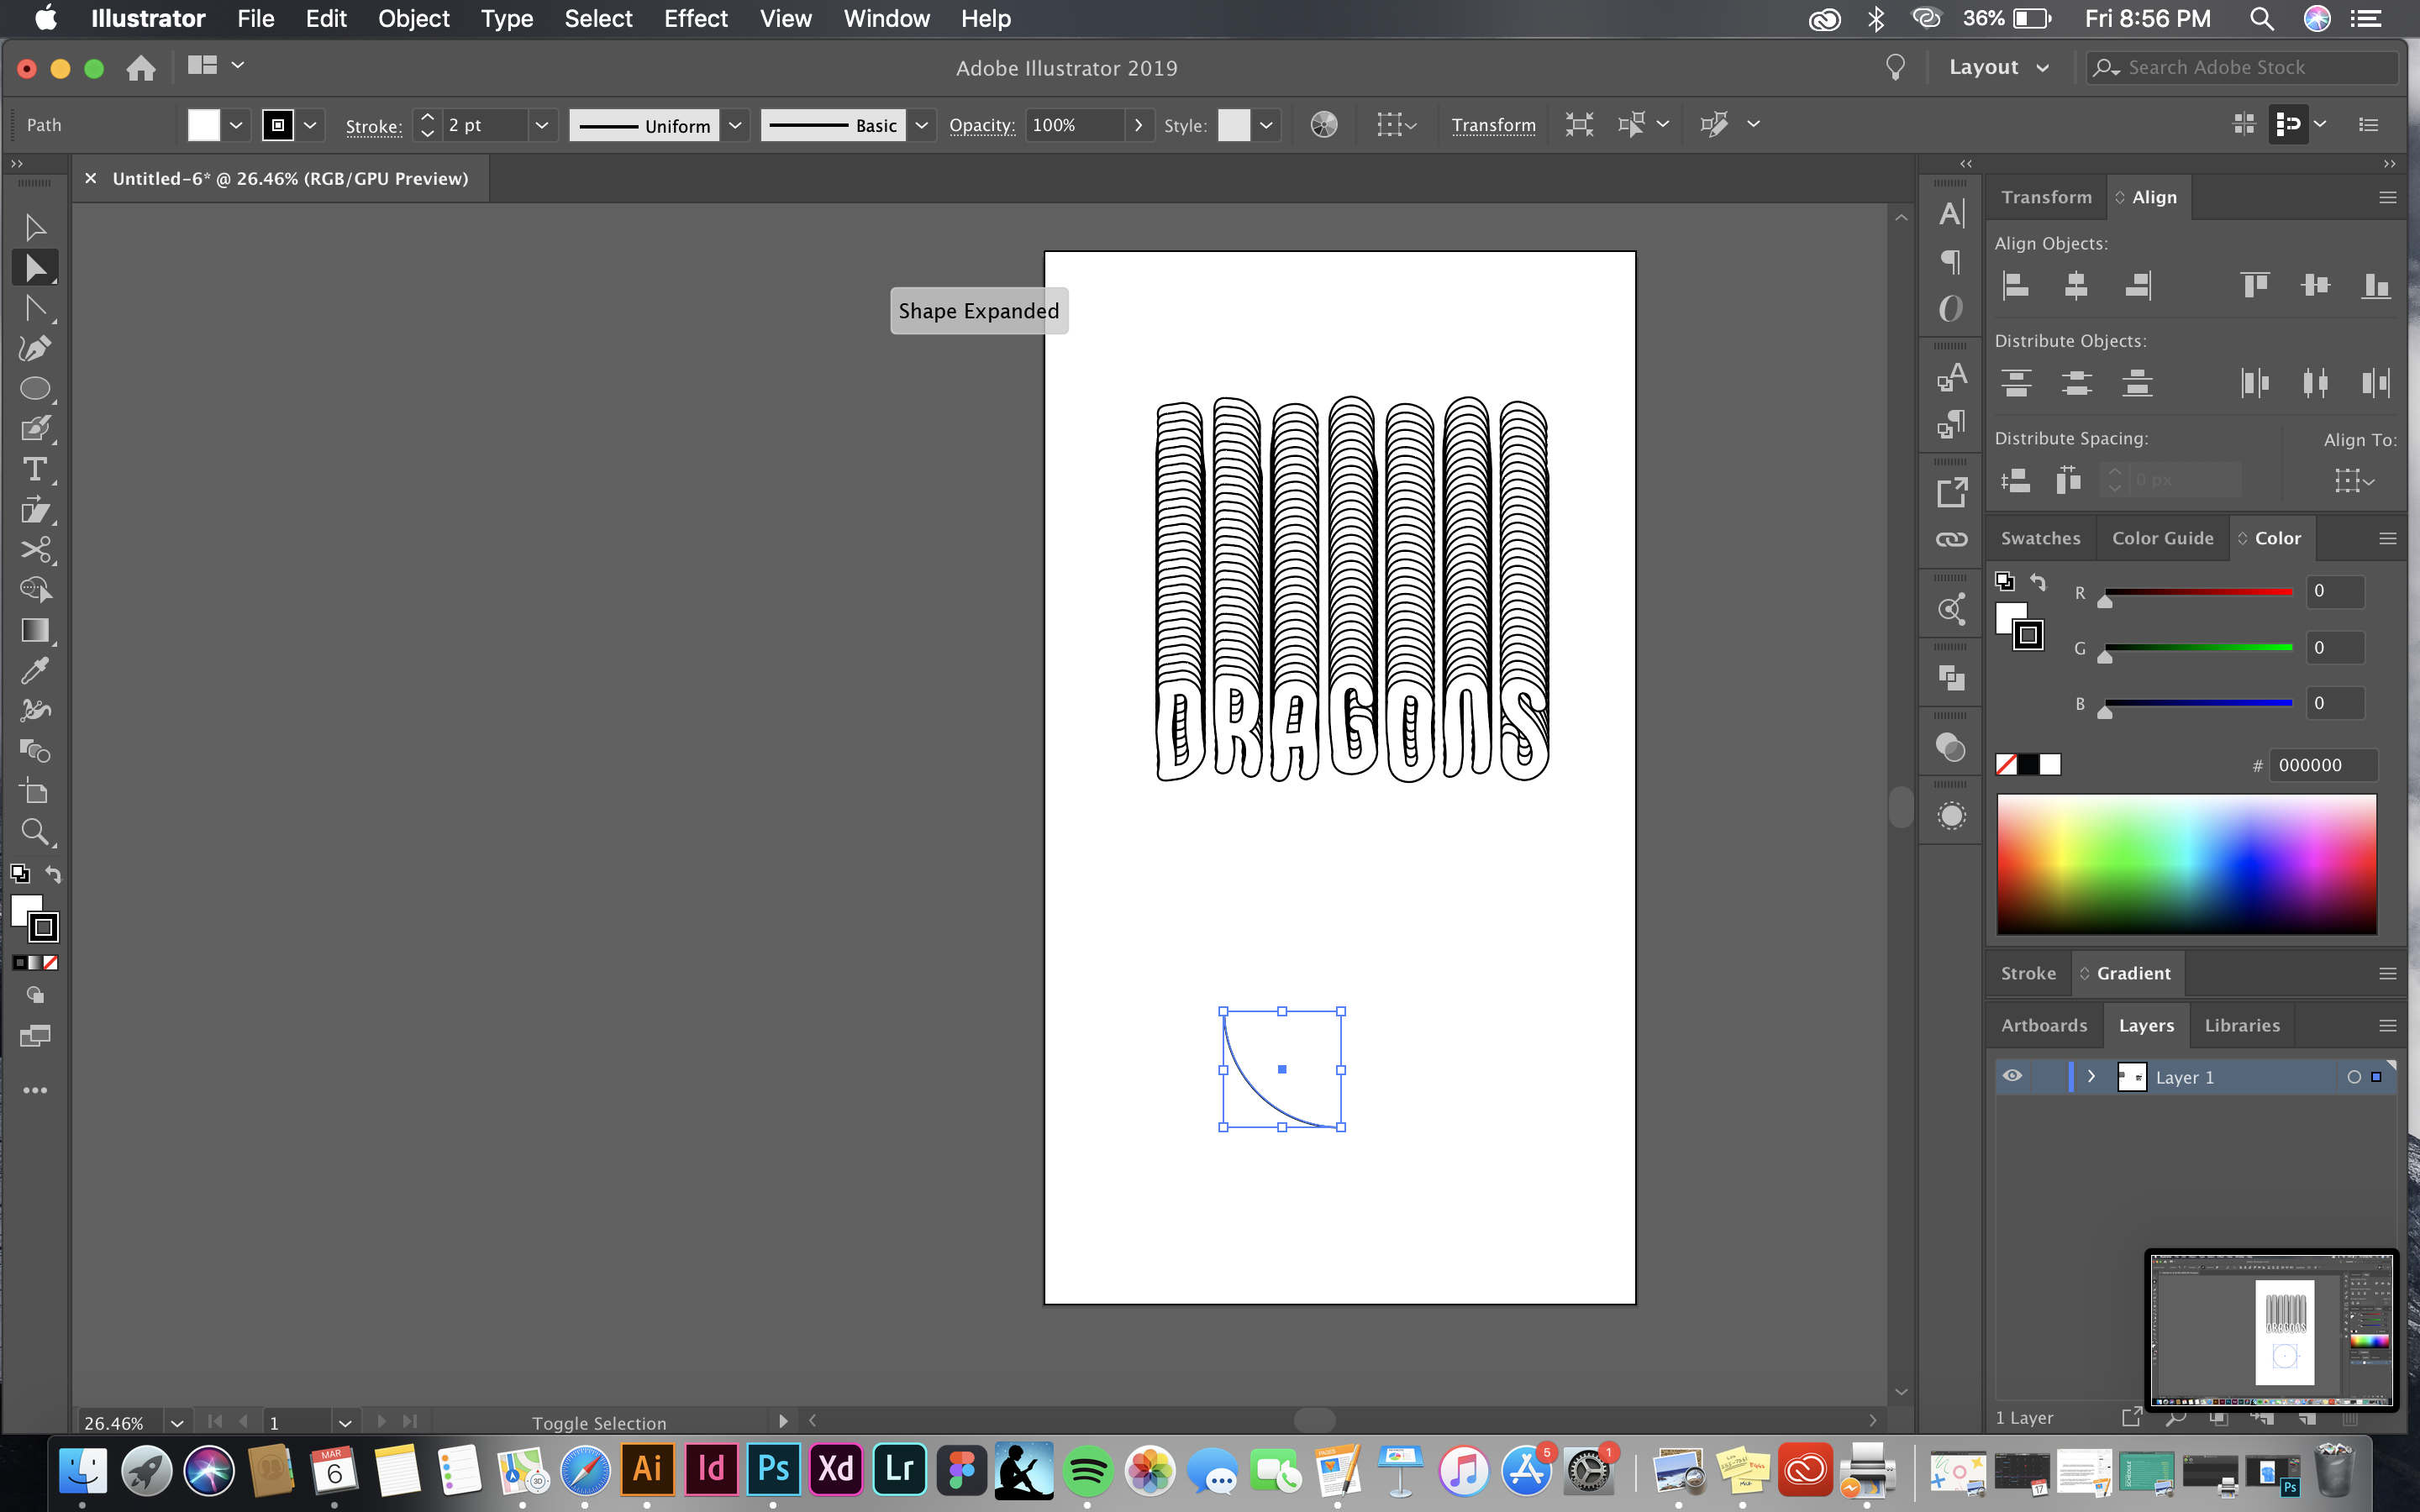Click the Gradient panel label

[x=2133, y=972]
